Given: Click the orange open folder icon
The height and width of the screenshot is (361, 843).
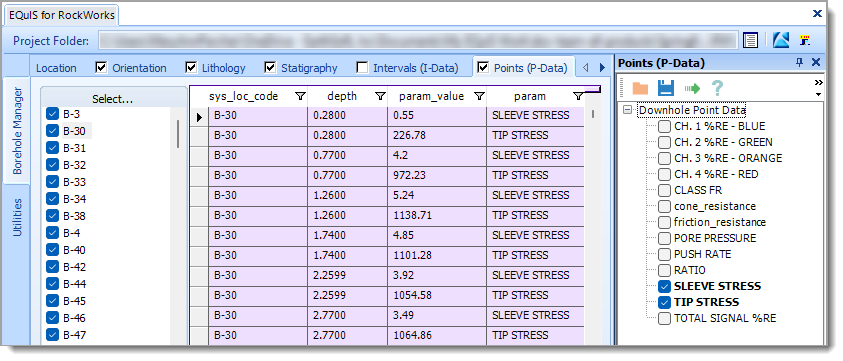Looking at the screenshot, I should pyautogui.click(x=640, y=88).
